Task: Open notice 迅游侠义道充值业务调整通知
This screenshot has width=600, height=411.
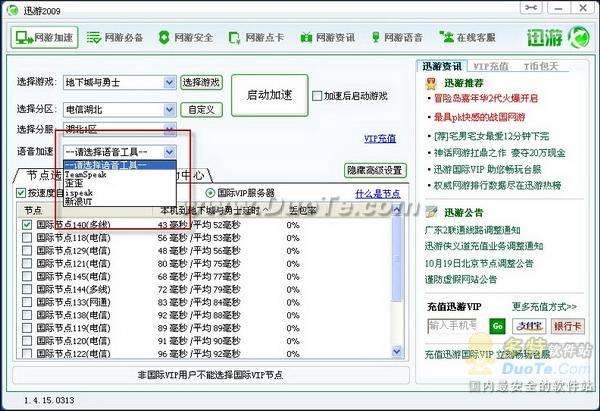Action: point(484,246)
